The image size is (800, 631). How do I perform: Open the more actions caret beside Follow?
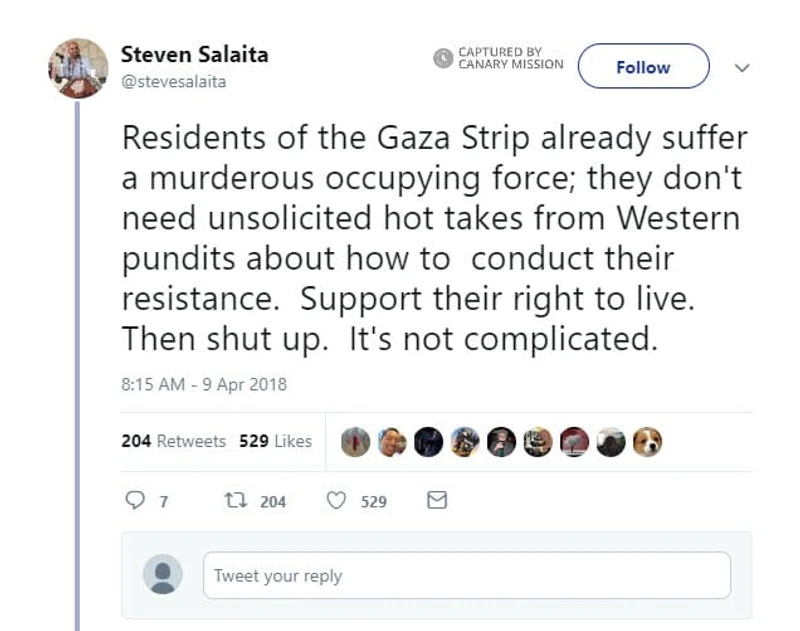tap(741, 67)
